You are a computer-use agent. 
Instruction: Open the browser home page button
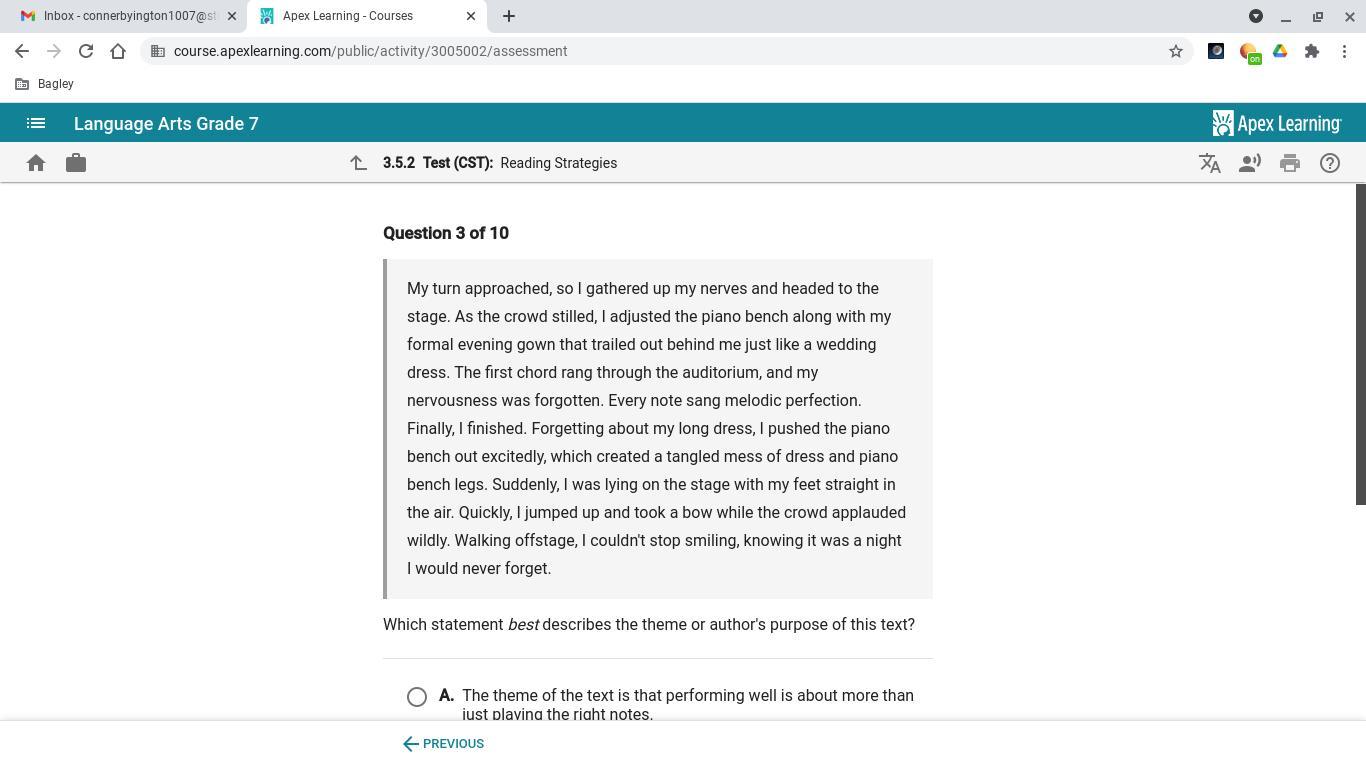click(118, 51)
